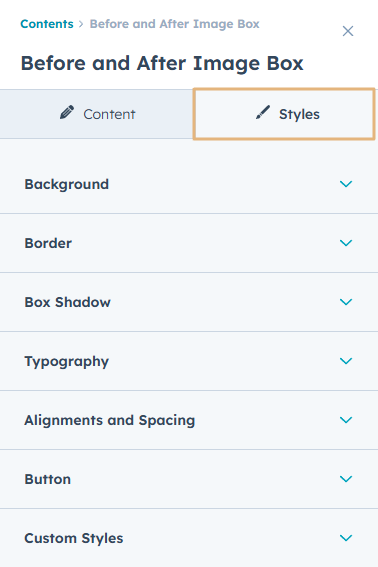Open Custom Styles chevron arrow
Viewport: 378px width, 567px height.
346,538
